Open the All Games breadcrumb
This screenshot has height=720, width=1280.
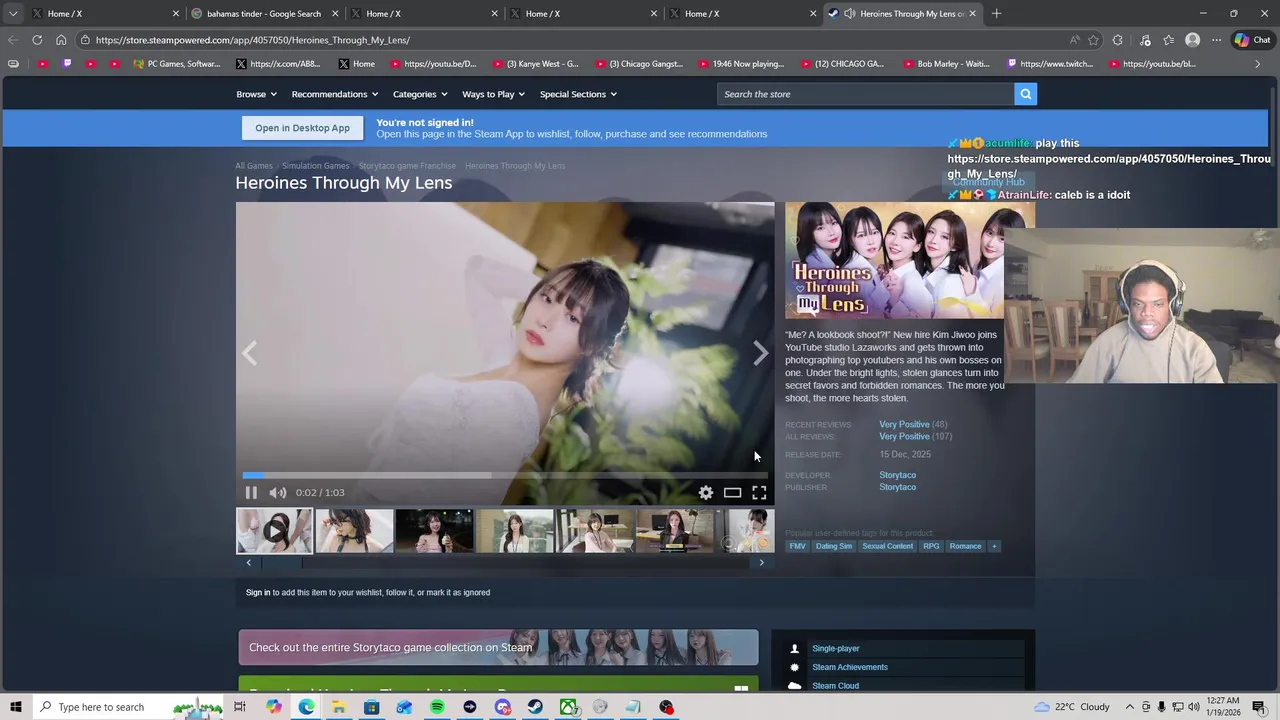(254, 166)
